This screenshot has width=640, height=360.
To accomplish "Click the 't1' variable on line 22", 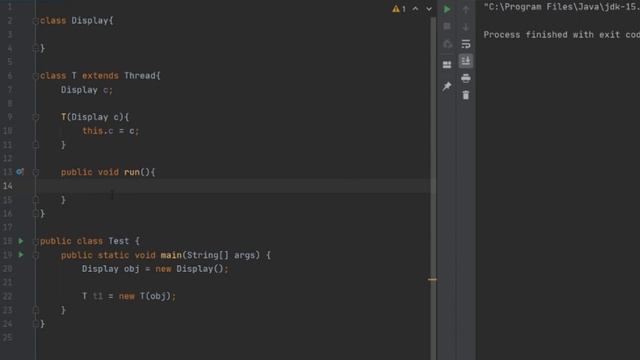I will pyautogui.click(x=98, y=296).
